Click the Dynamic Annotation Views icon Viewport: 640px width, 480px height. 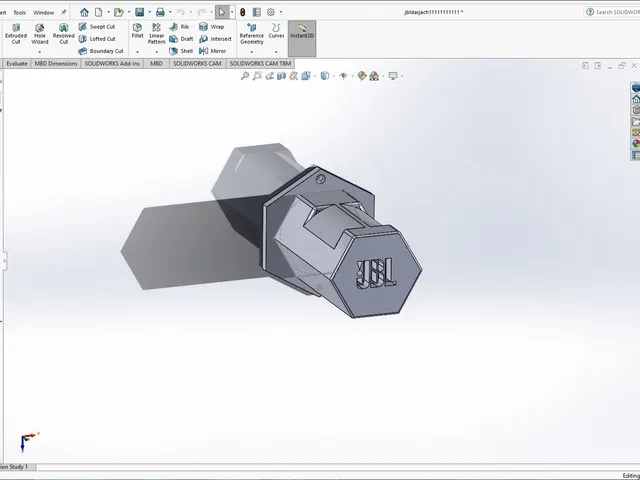[x=293, y=76]
